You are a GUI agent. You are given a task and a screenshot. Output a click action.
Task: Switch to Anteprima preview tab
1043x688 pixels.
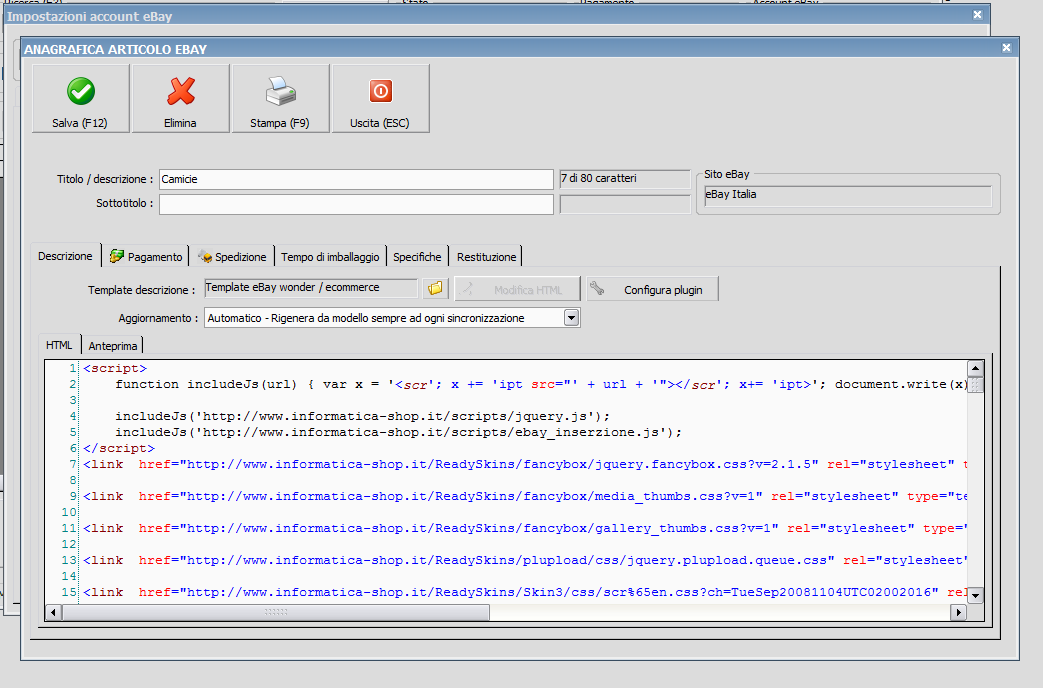point(112,346)
